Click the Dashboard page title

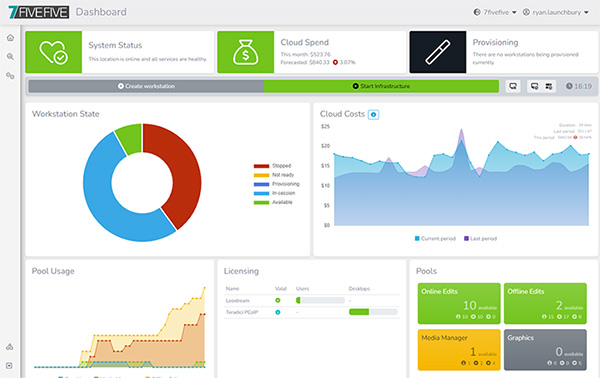[x=101, y=12]
